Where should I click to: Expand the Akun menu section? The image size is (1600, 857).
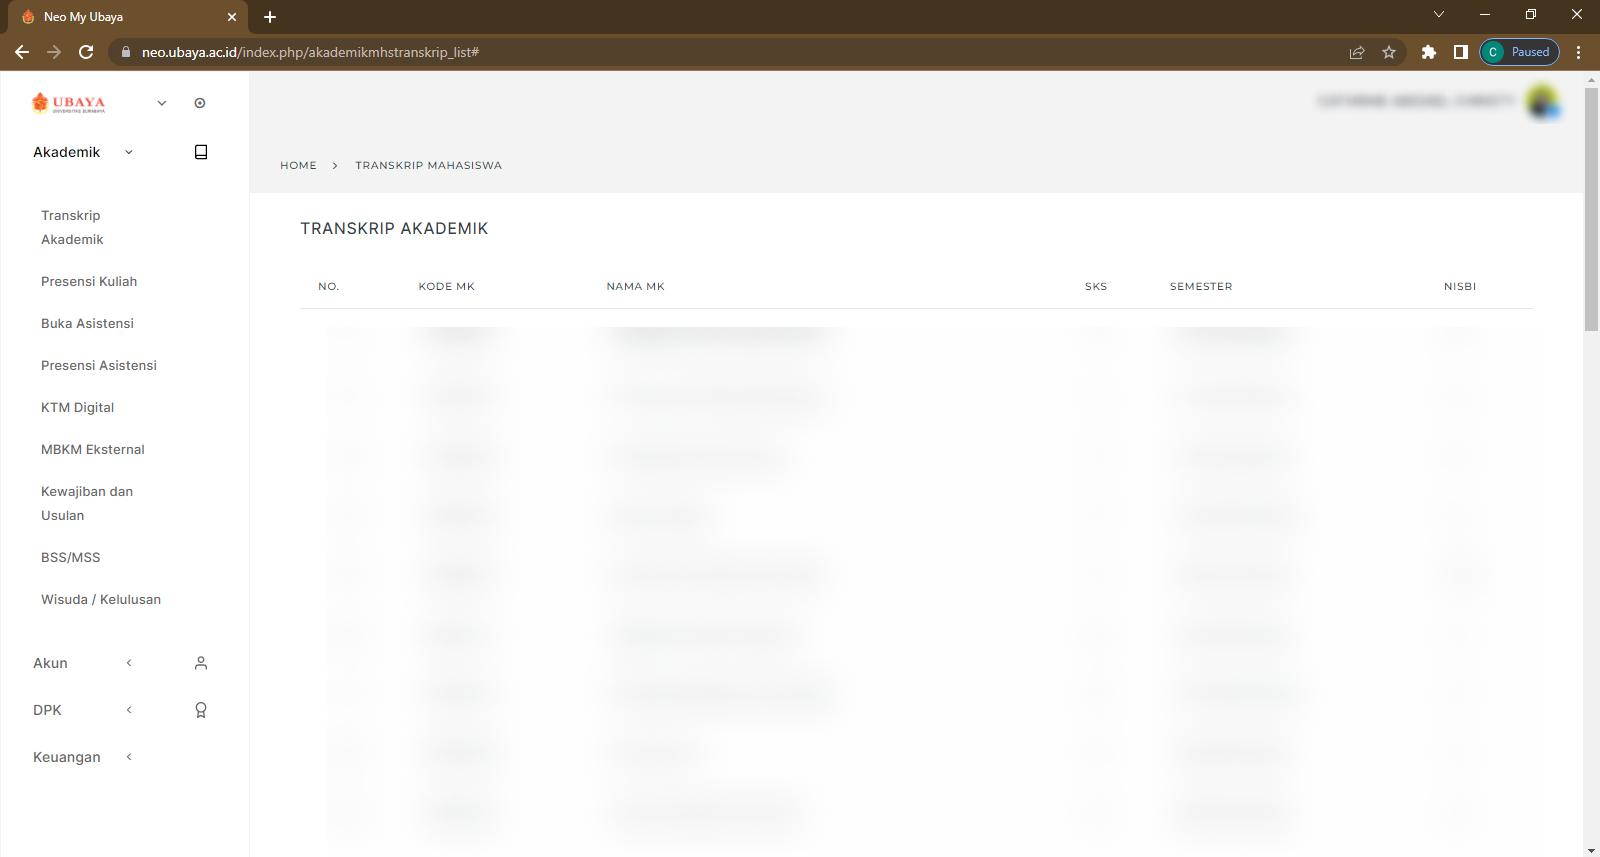pos(129,663)
